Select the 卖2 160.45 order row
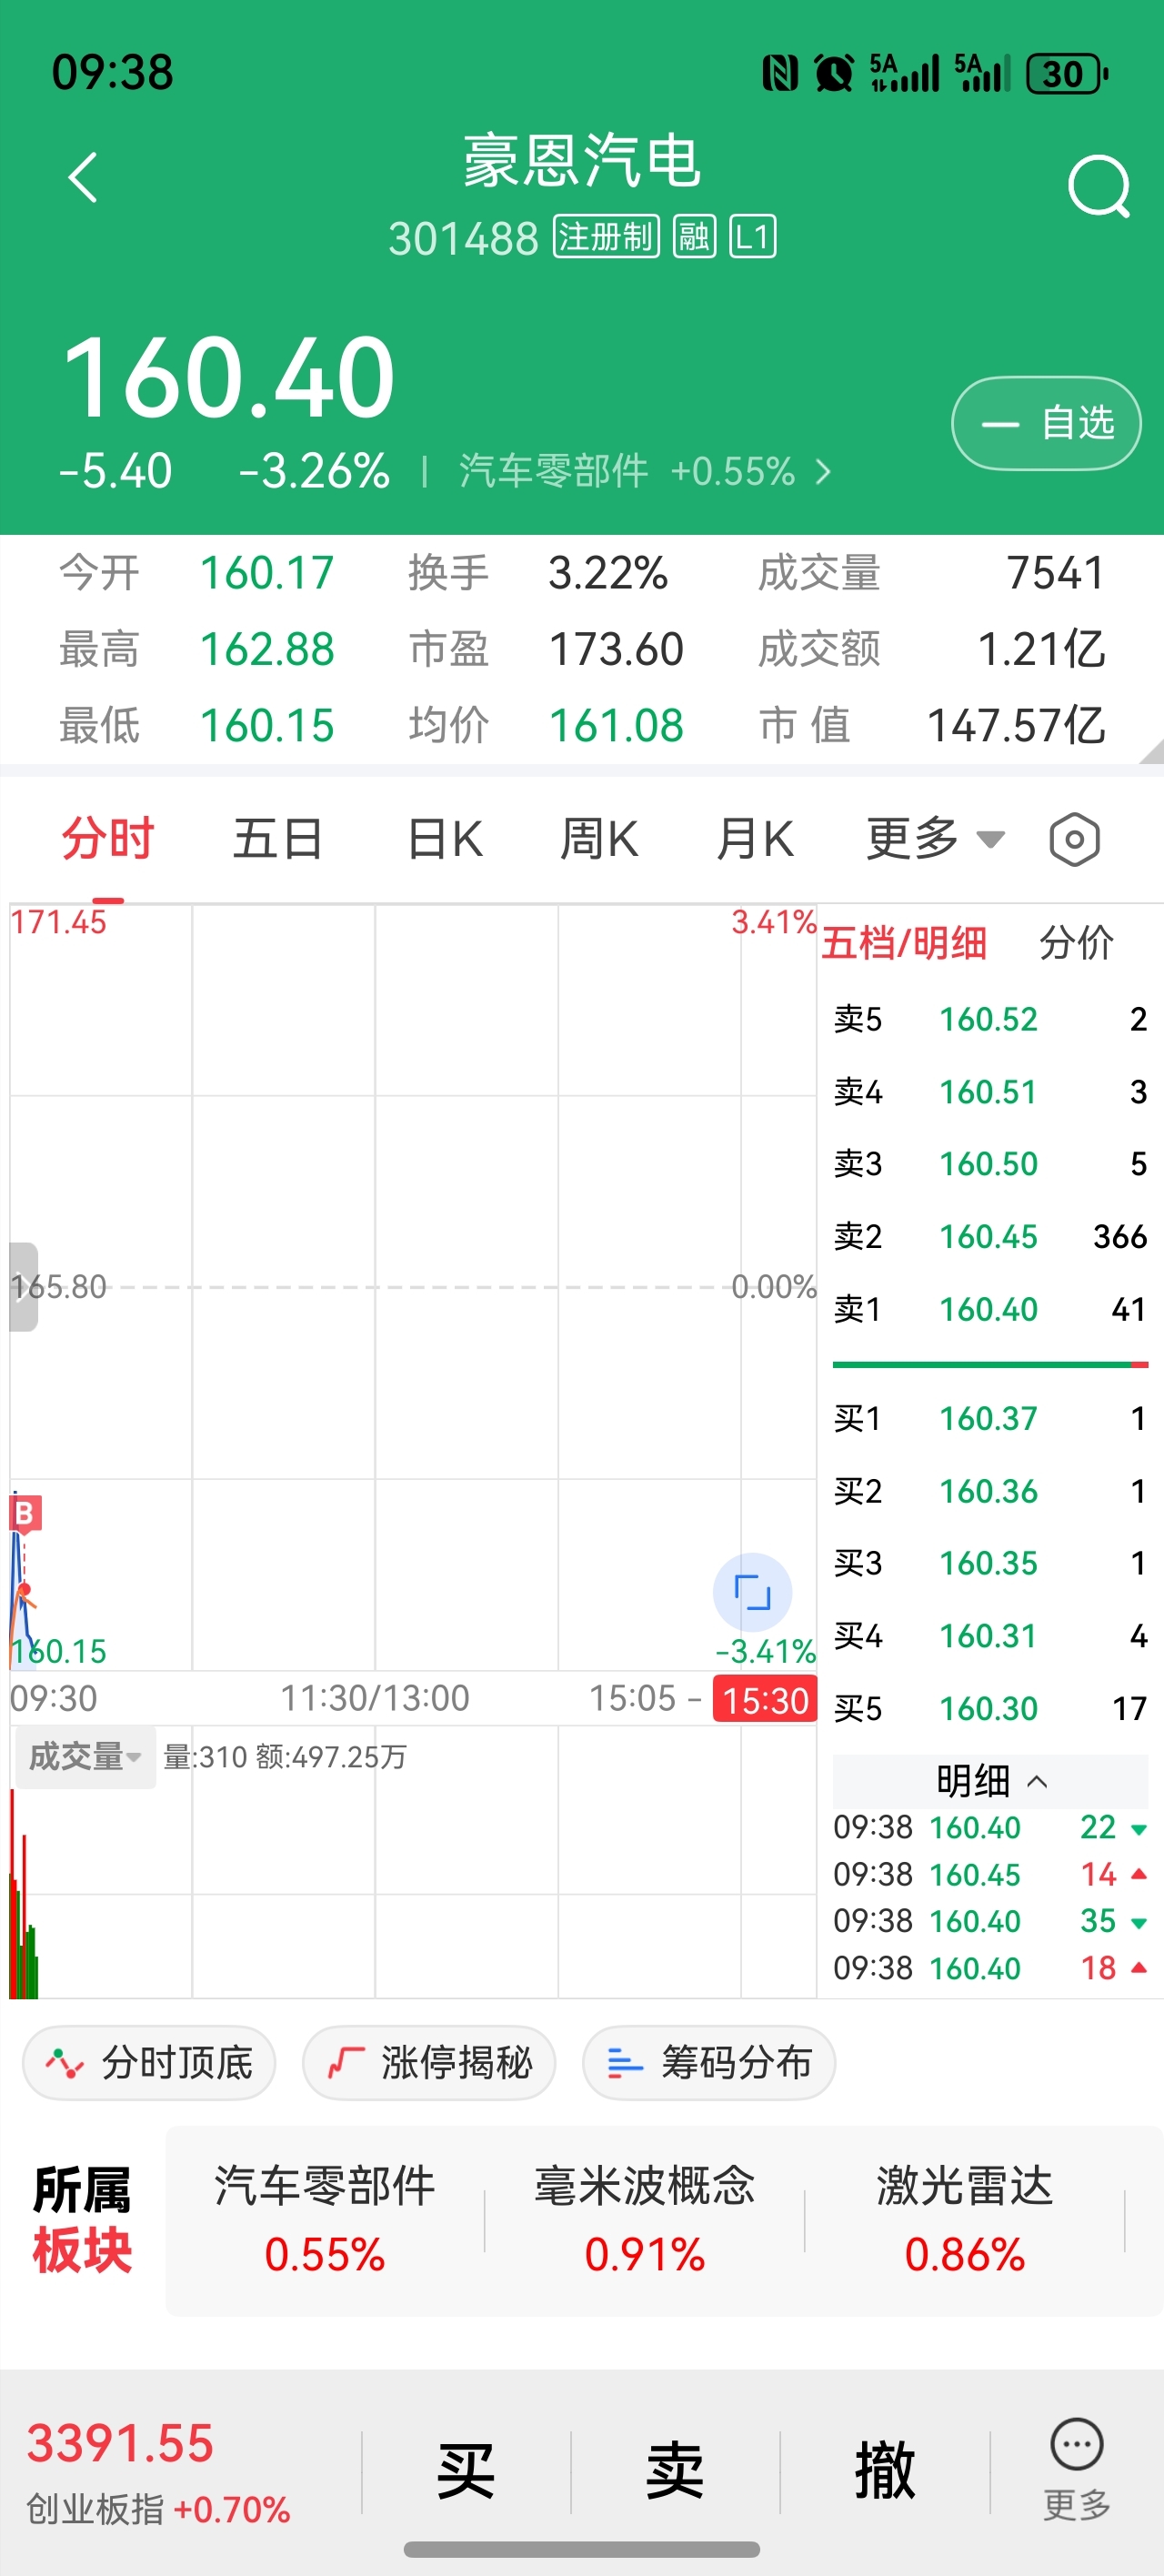 pos(990,1237)
